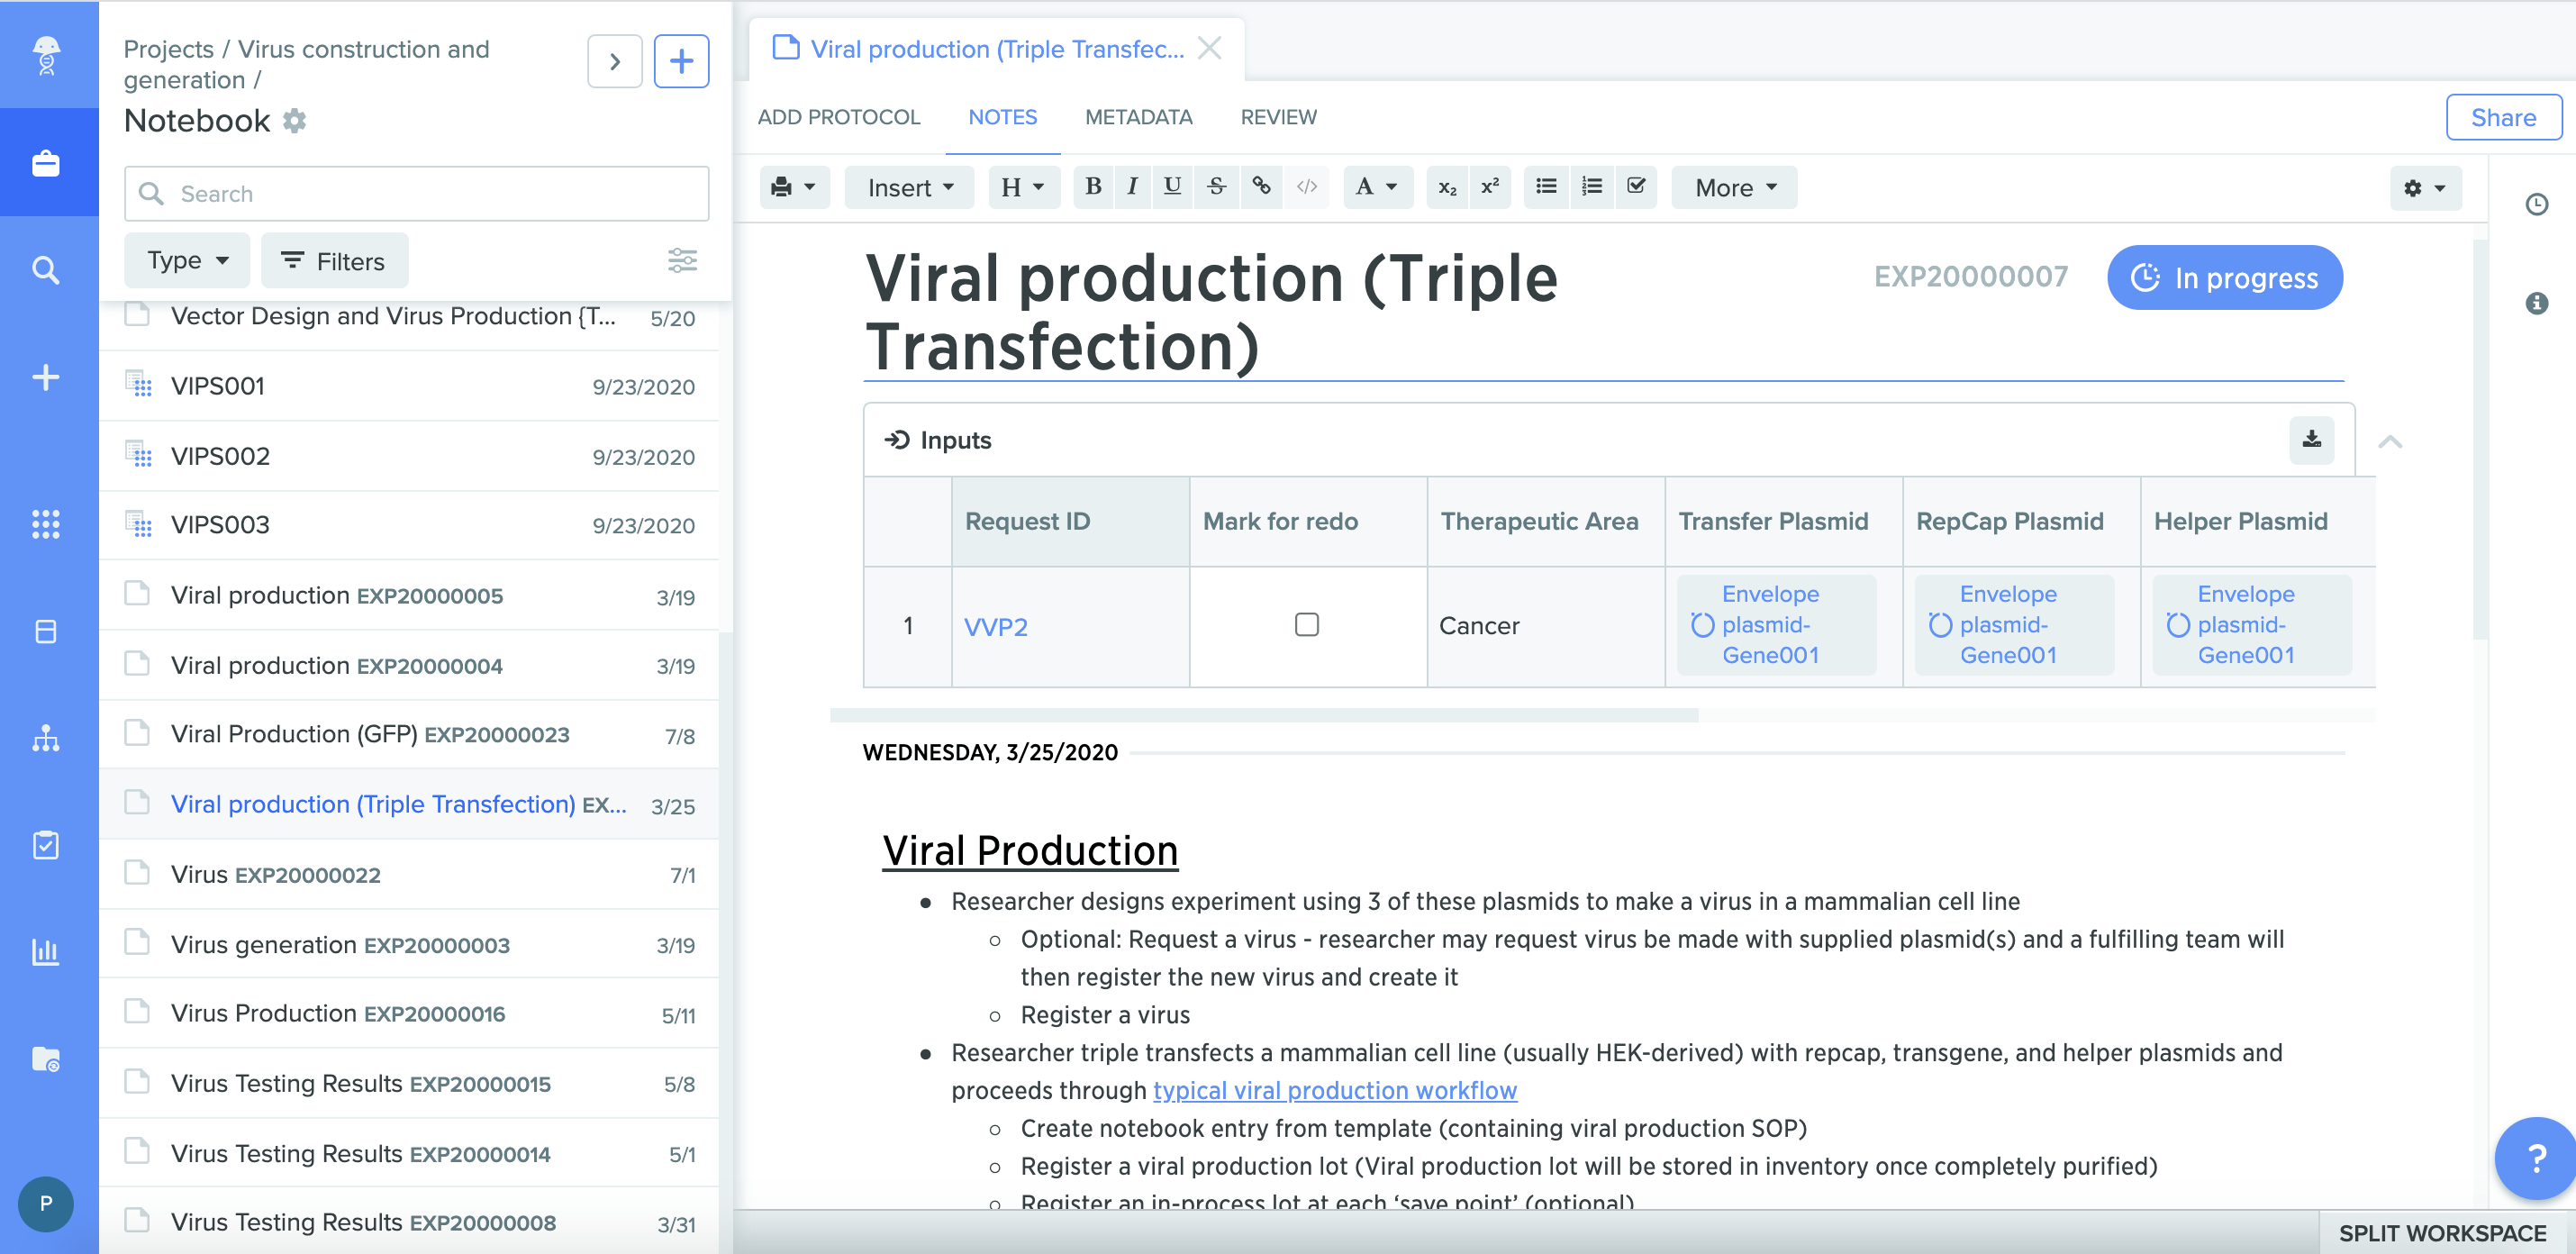Insert a numbered list

coord(1591,187)
